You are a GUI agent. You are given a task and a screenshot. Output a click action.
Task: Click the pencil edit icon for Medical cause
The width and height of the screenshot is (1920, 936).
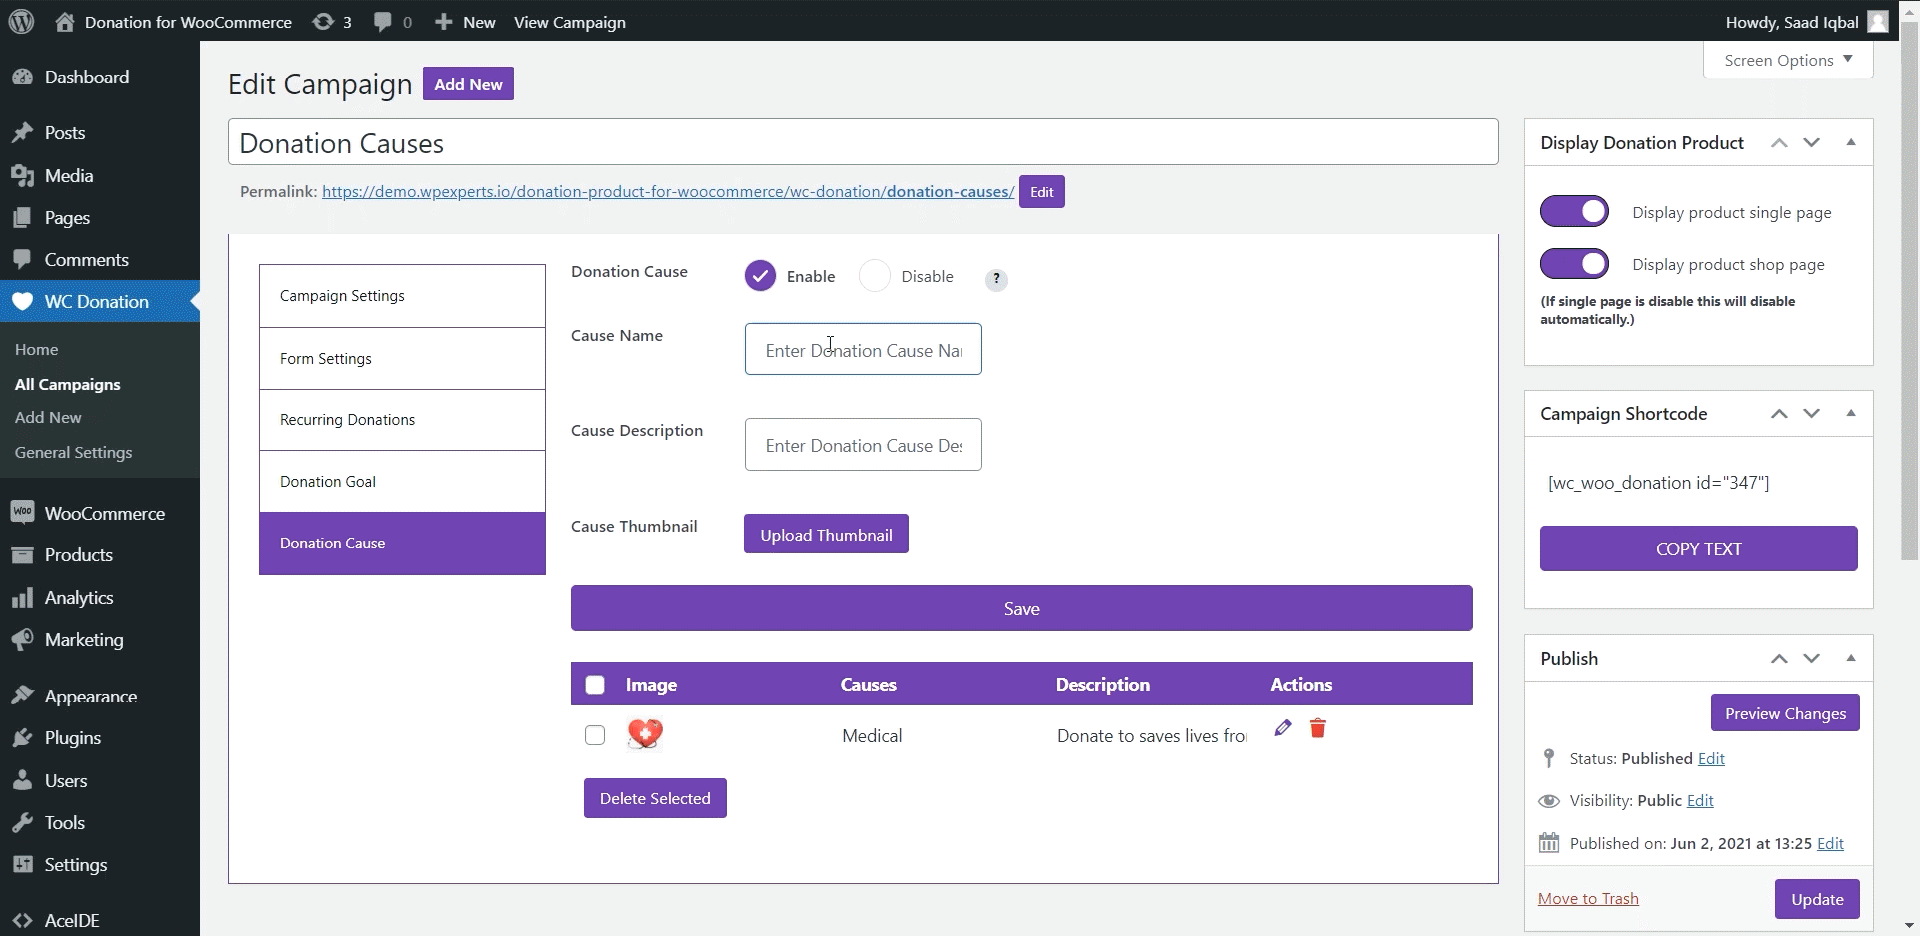(x=1283, y=728)
